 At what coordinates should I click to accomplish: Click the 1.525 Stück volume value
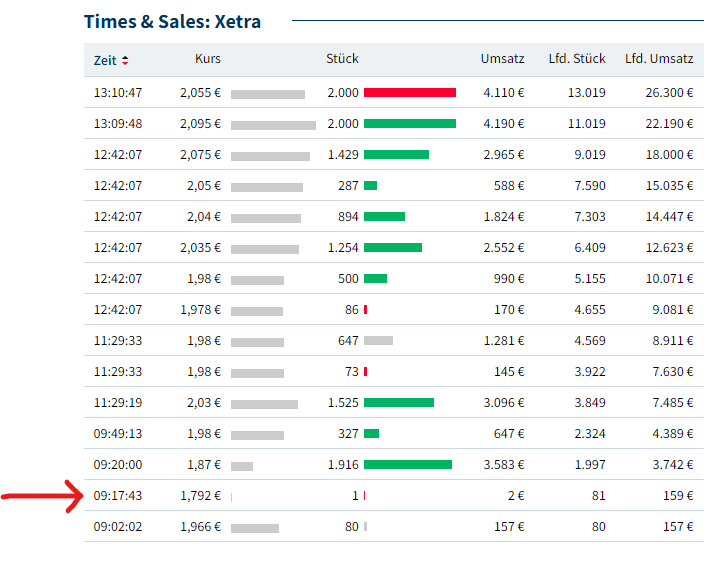[343, 403]
